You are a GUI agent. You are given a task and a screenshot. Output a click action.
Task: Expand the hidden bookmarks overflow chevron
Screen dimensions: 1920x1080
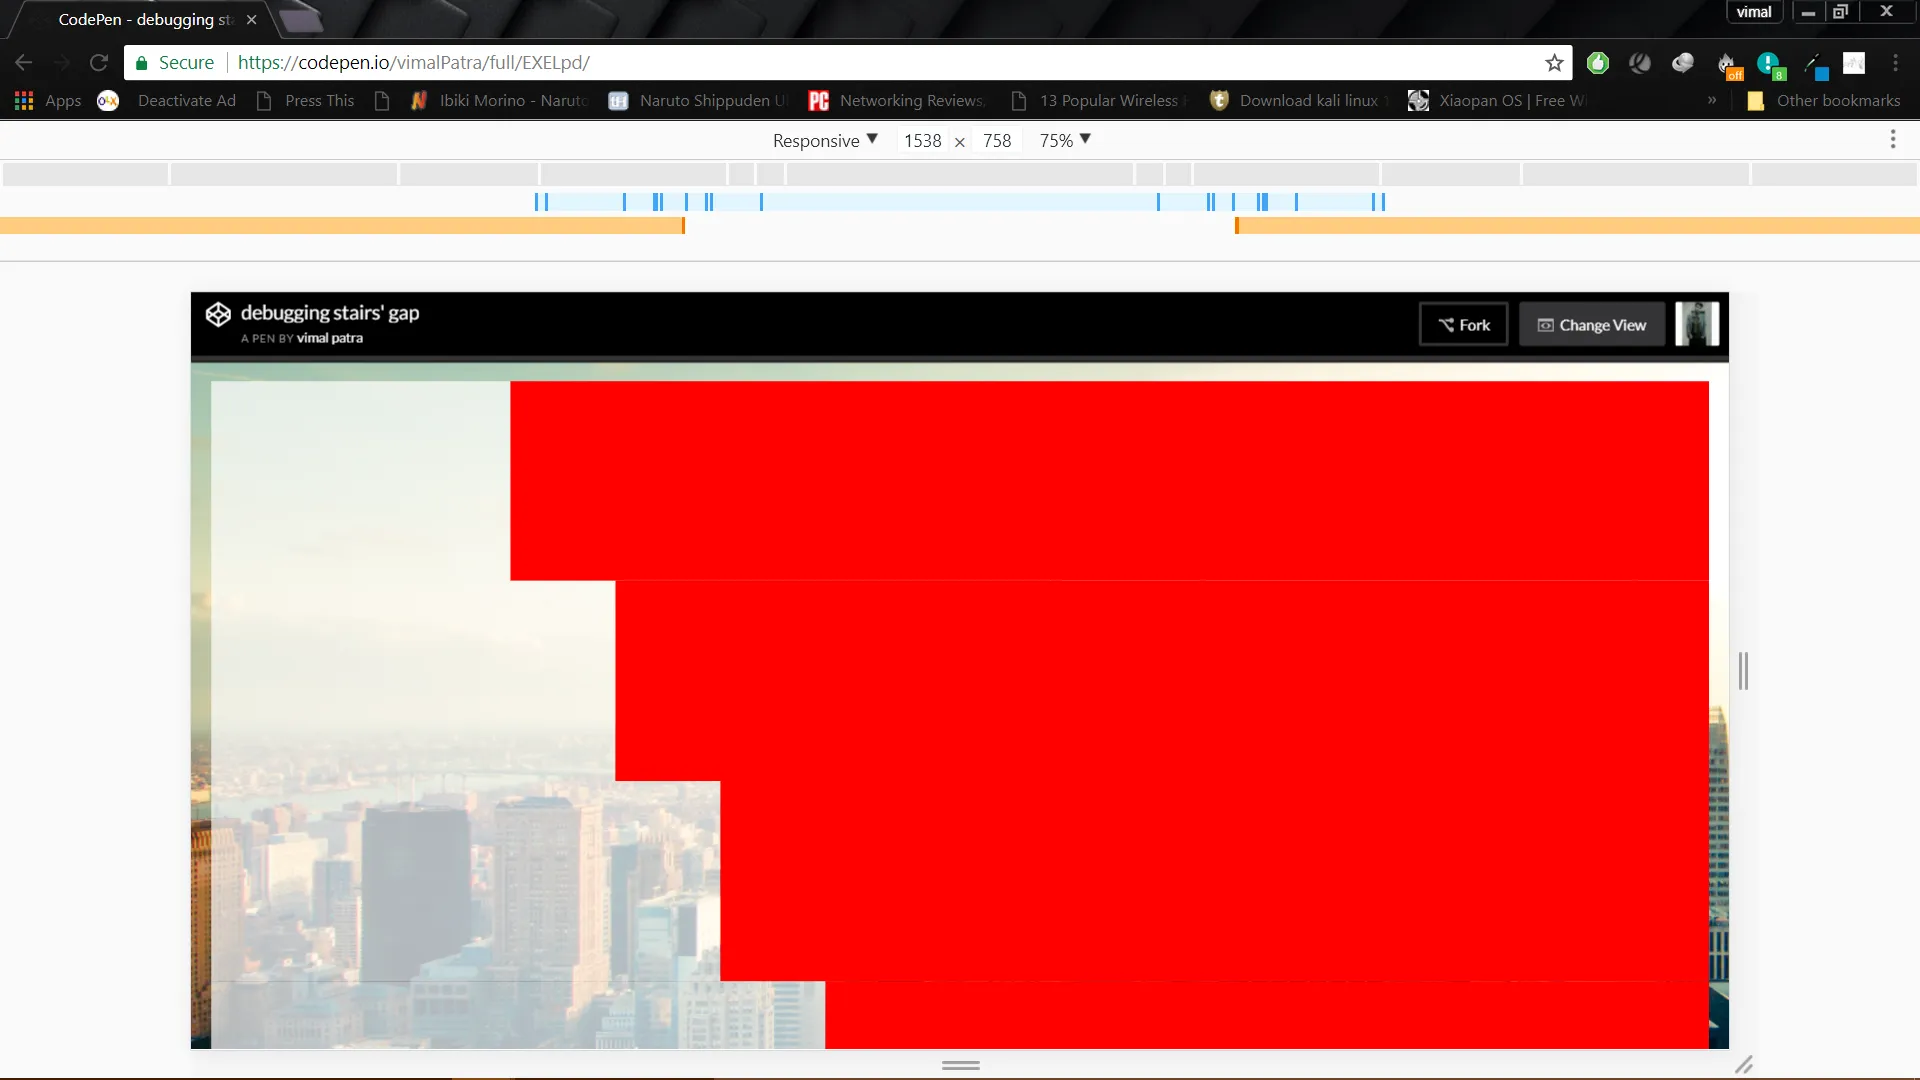1712,100
